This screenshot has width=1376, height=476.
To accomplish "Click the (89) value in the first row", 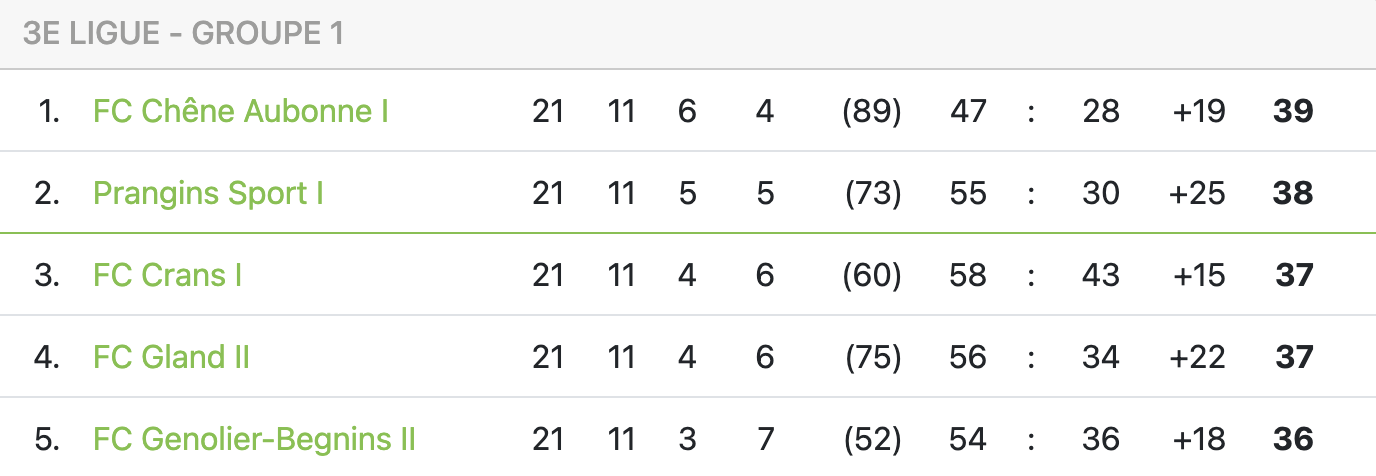I will point(872,111).
